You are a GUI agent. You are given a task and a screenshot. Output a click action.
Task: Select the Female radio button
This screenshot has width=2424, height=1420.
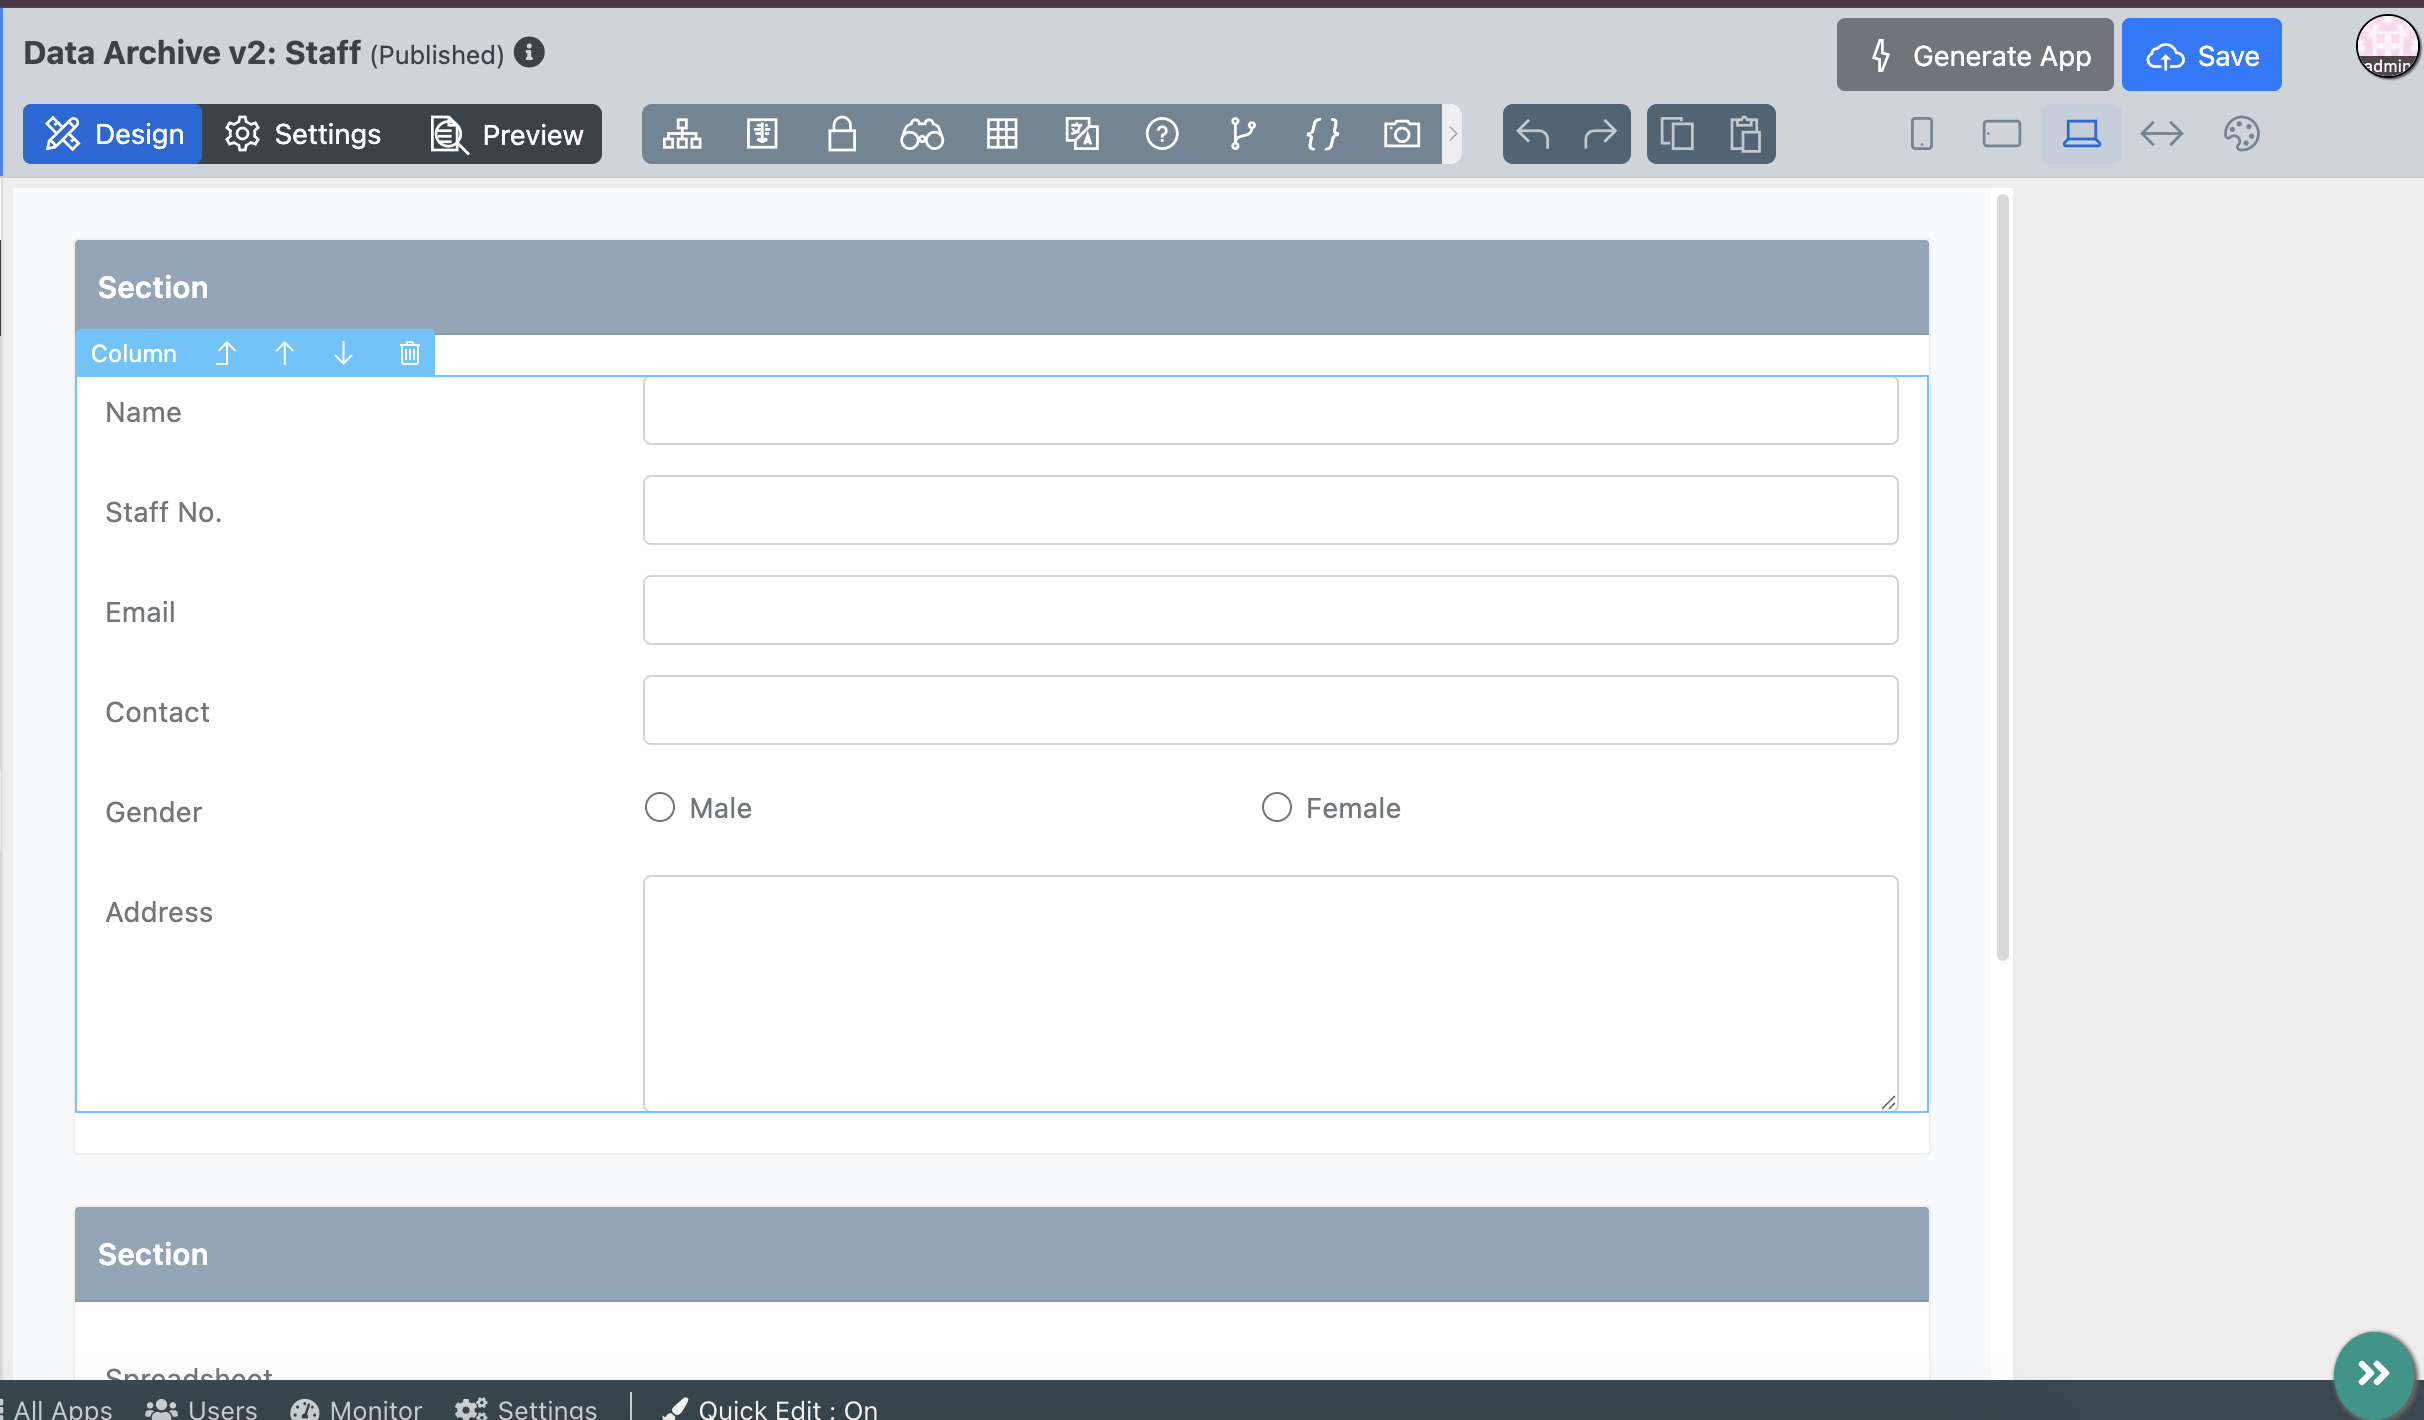click(x=1276, y=807)
